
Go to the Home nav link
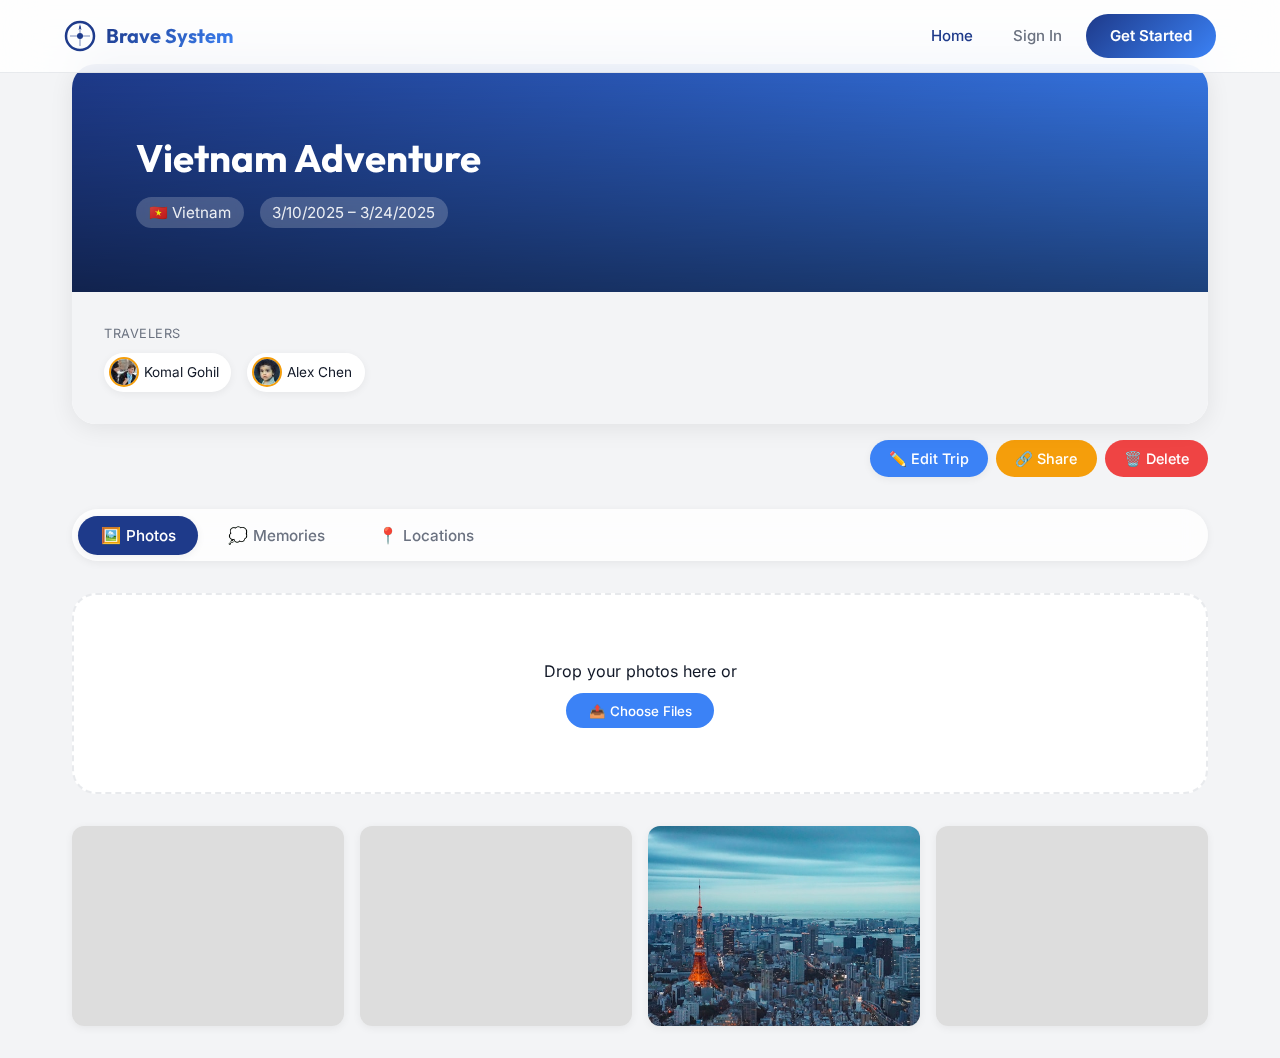click(x=951, y=36)
